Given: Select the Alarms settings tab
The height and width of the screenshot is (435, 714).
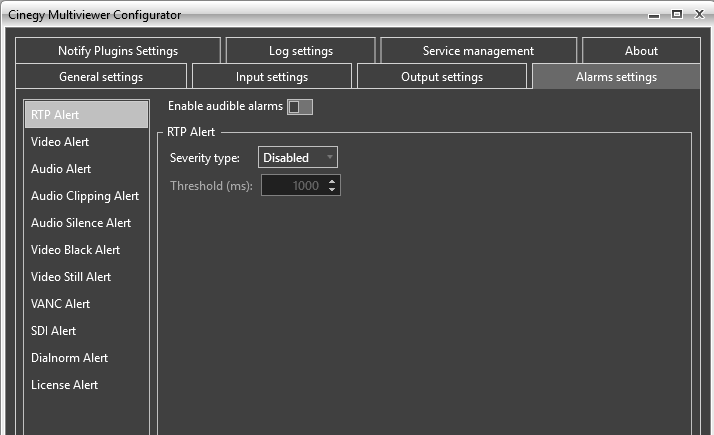Looking at the screenshot, I should 616,77.
